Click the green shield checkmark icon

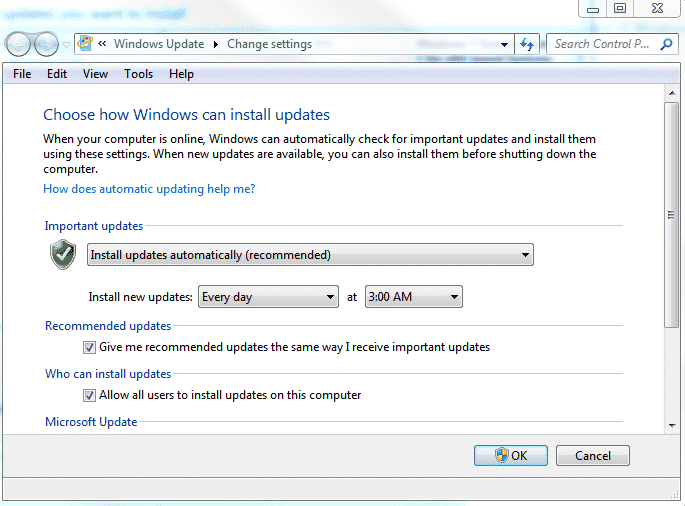pos(63,254)
